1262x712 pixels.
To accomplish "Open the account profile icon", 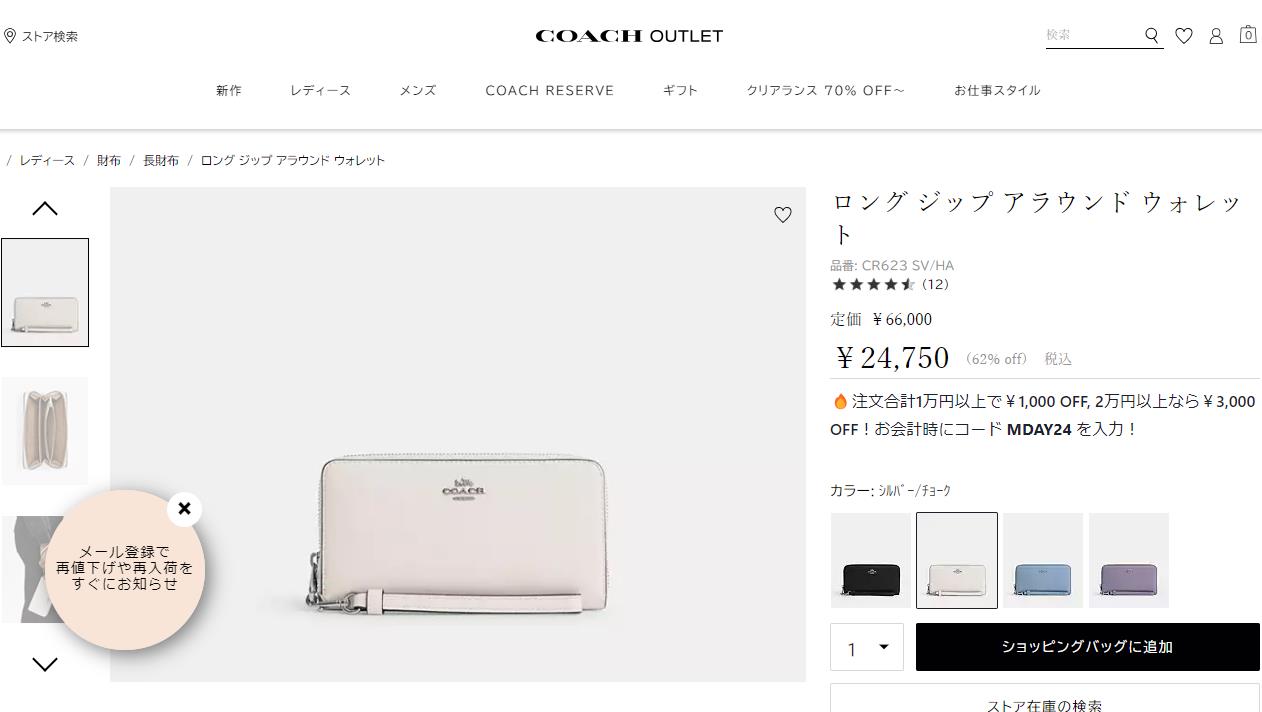I will coord(1216,36).
